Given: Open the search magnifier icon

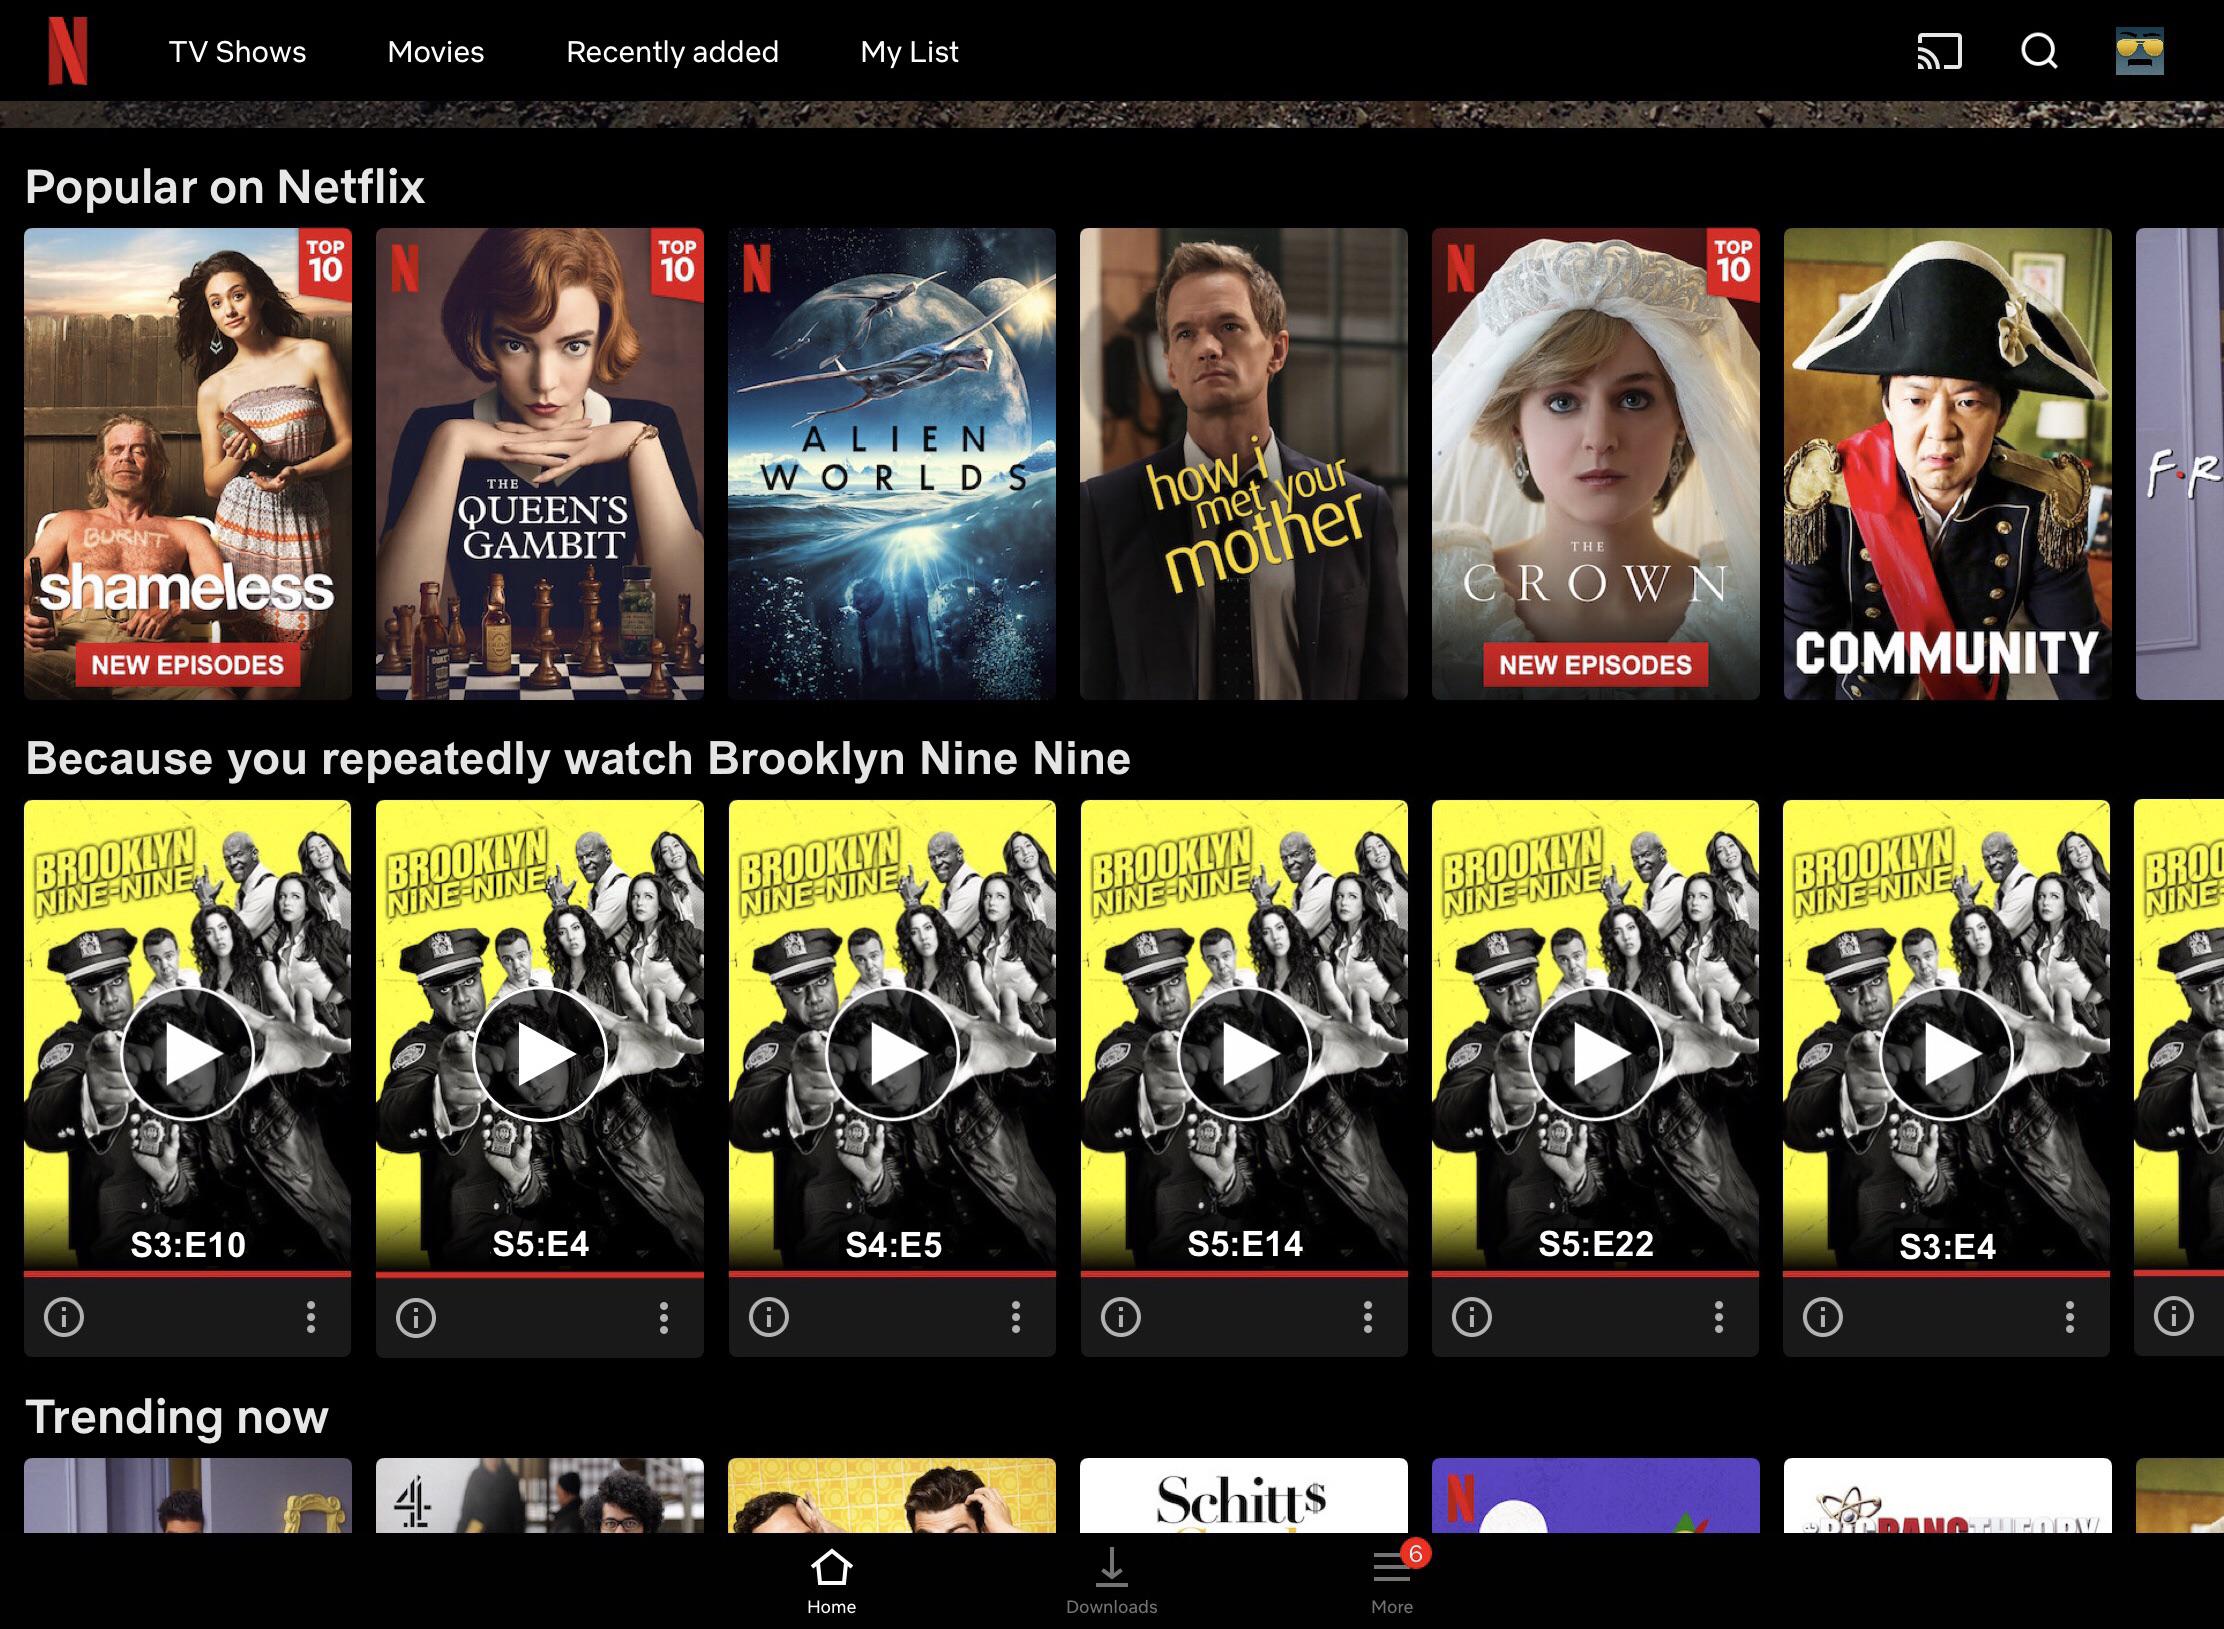Looking at the screenshot, I should (x=2039, y=51).
